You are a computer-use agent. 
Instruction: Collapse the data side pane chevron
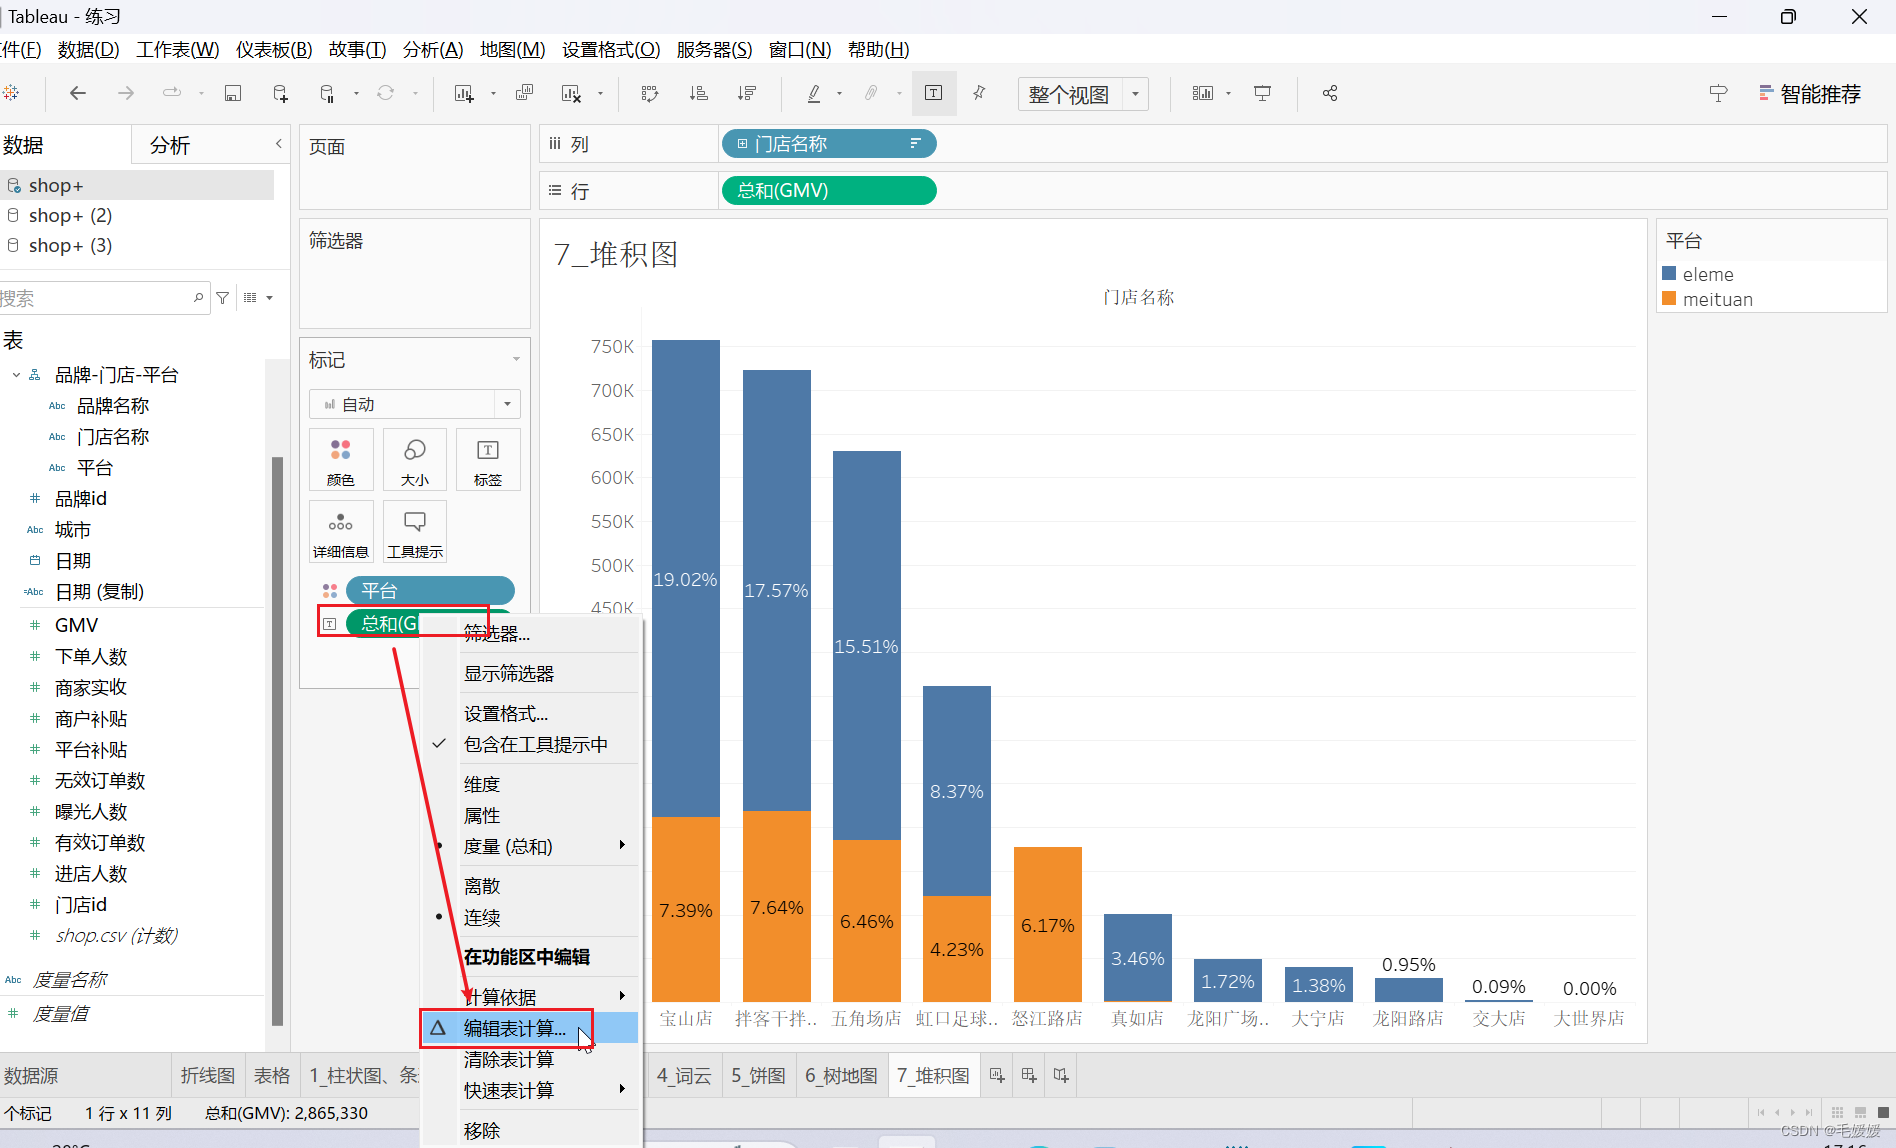(x=278, y=144)
